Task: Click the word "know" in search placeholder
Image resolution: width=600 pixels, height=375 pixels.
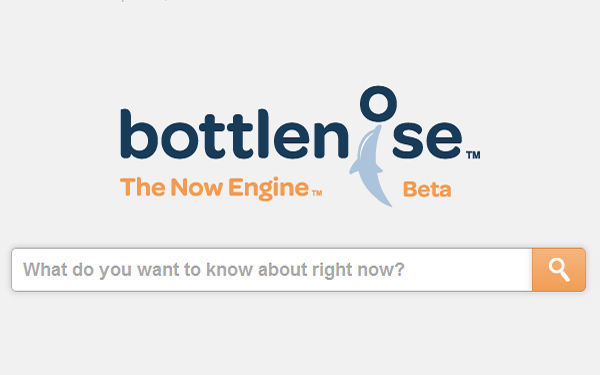Action: [229, 269]
